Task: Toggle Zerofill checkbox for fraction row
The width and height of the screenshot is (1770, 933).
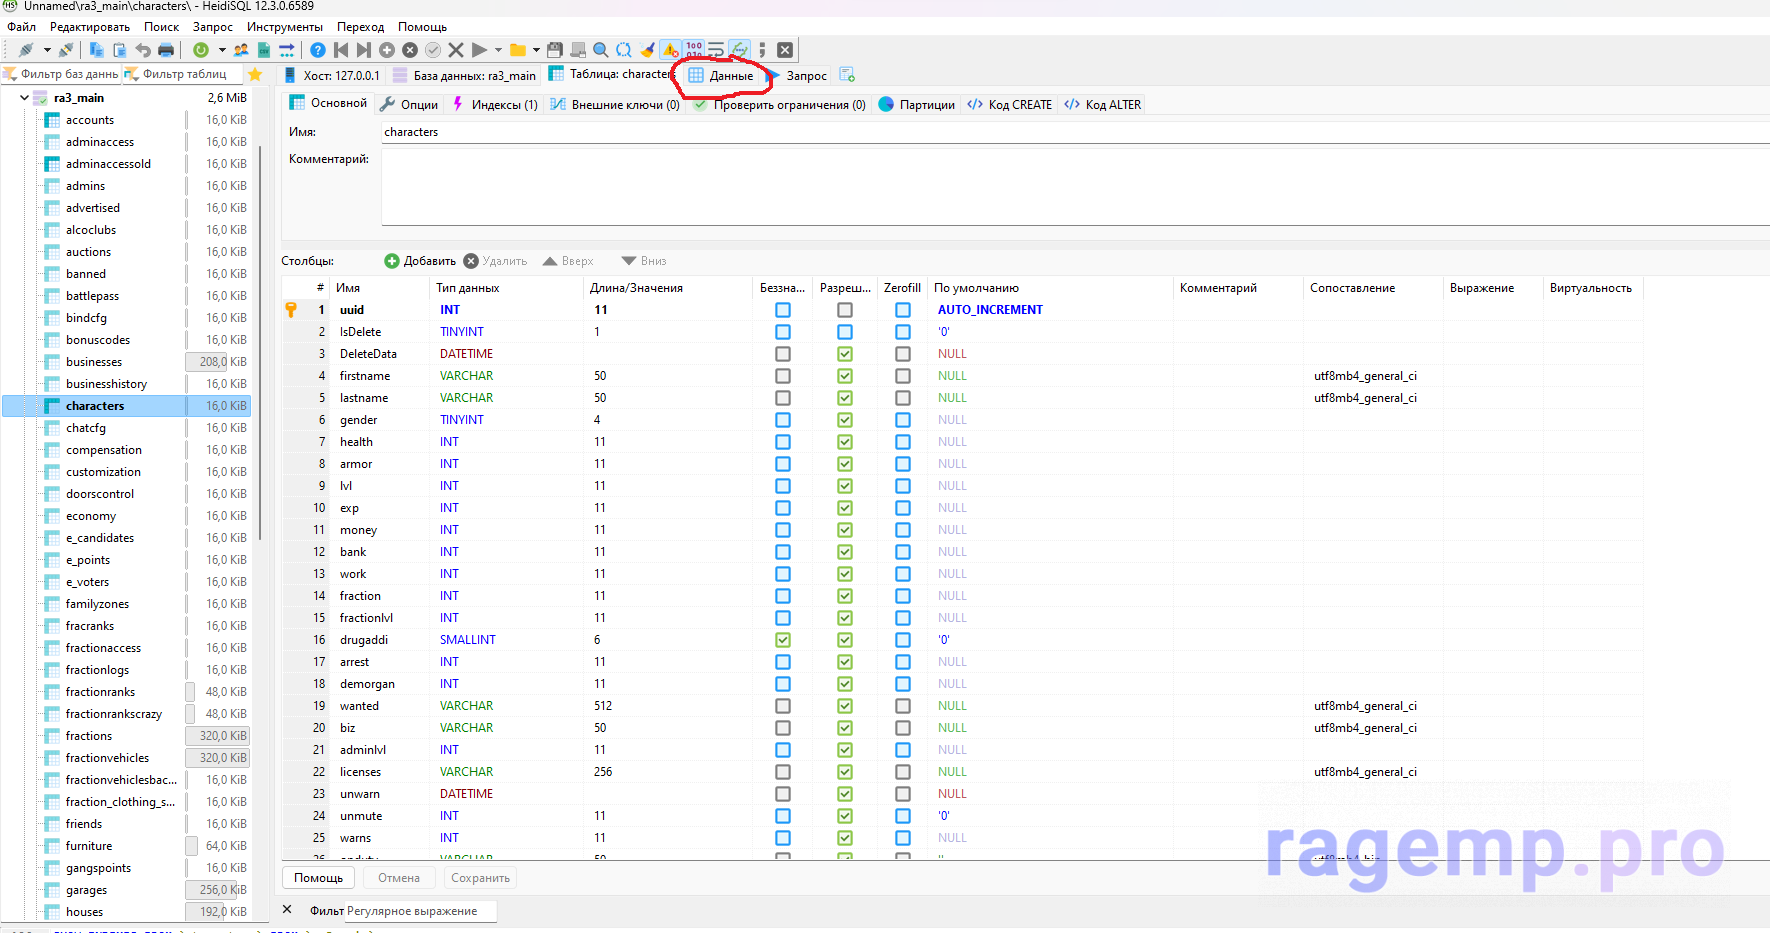Action: point(903,596)
